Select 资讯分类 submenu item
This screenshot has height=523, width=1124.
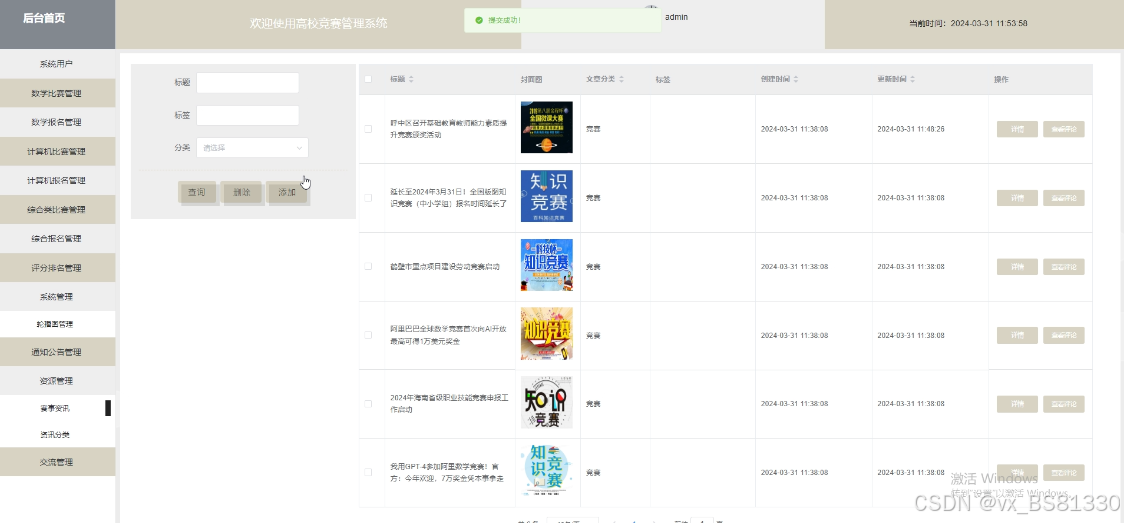click(57, 435)
